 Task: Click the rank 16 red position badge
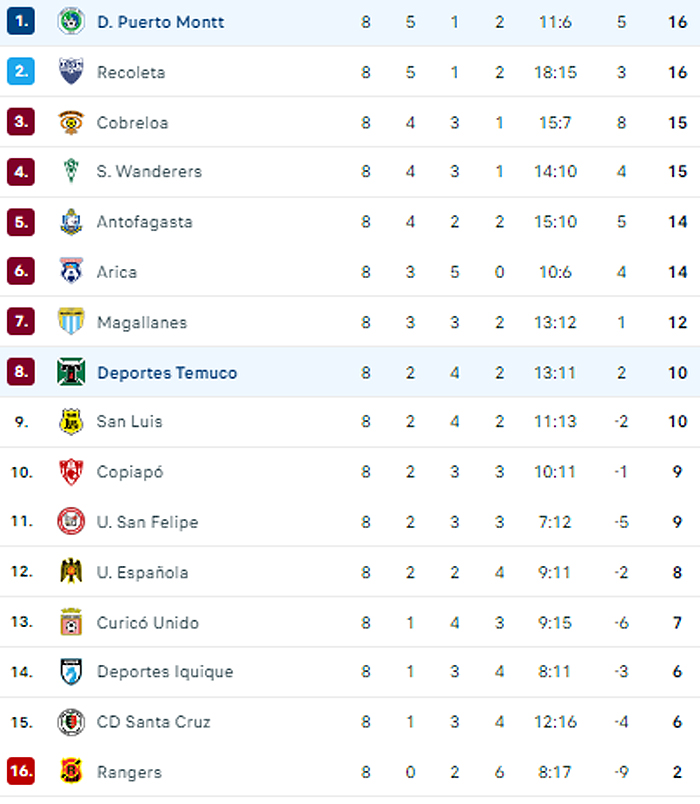21,772
